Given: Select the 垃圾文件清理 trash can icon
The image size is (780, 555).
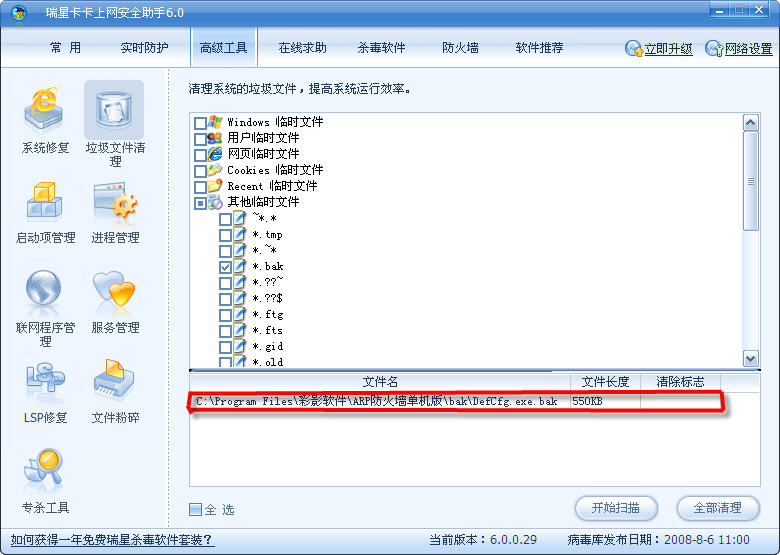Looking at the screenshot, I should click(x=114, y=110).
